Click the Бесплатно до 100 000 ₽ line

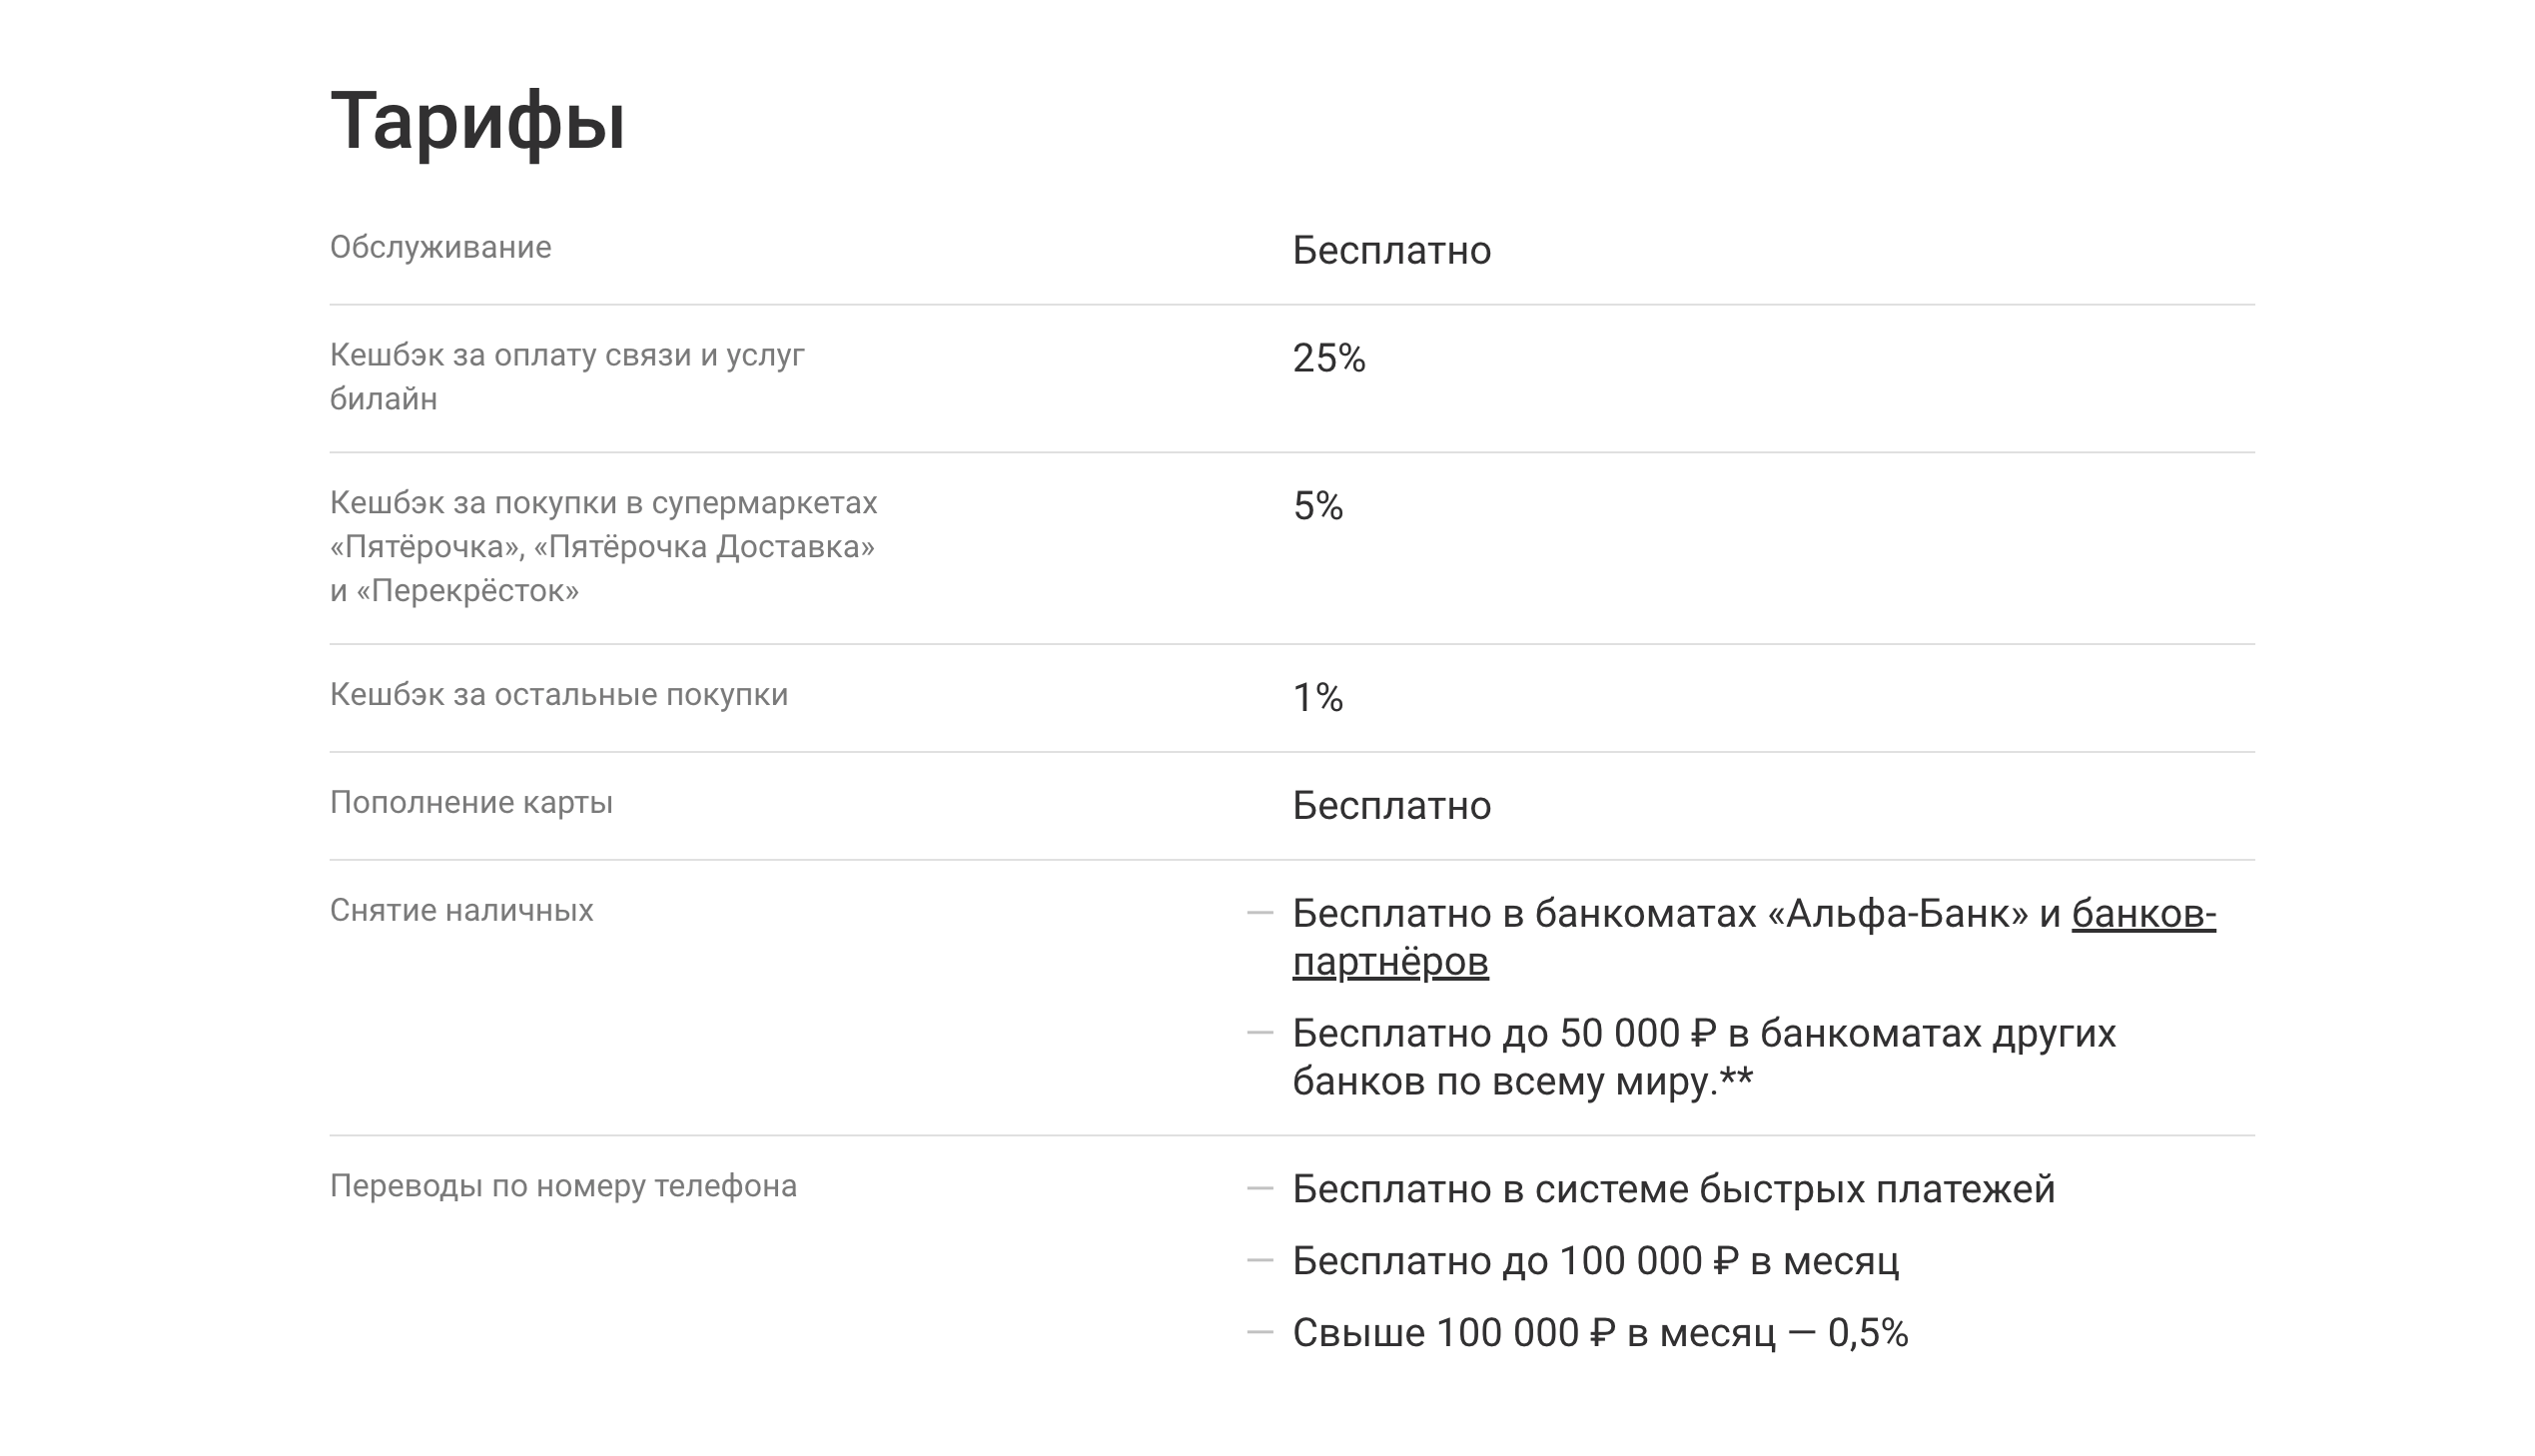tap(1595, 1262)
